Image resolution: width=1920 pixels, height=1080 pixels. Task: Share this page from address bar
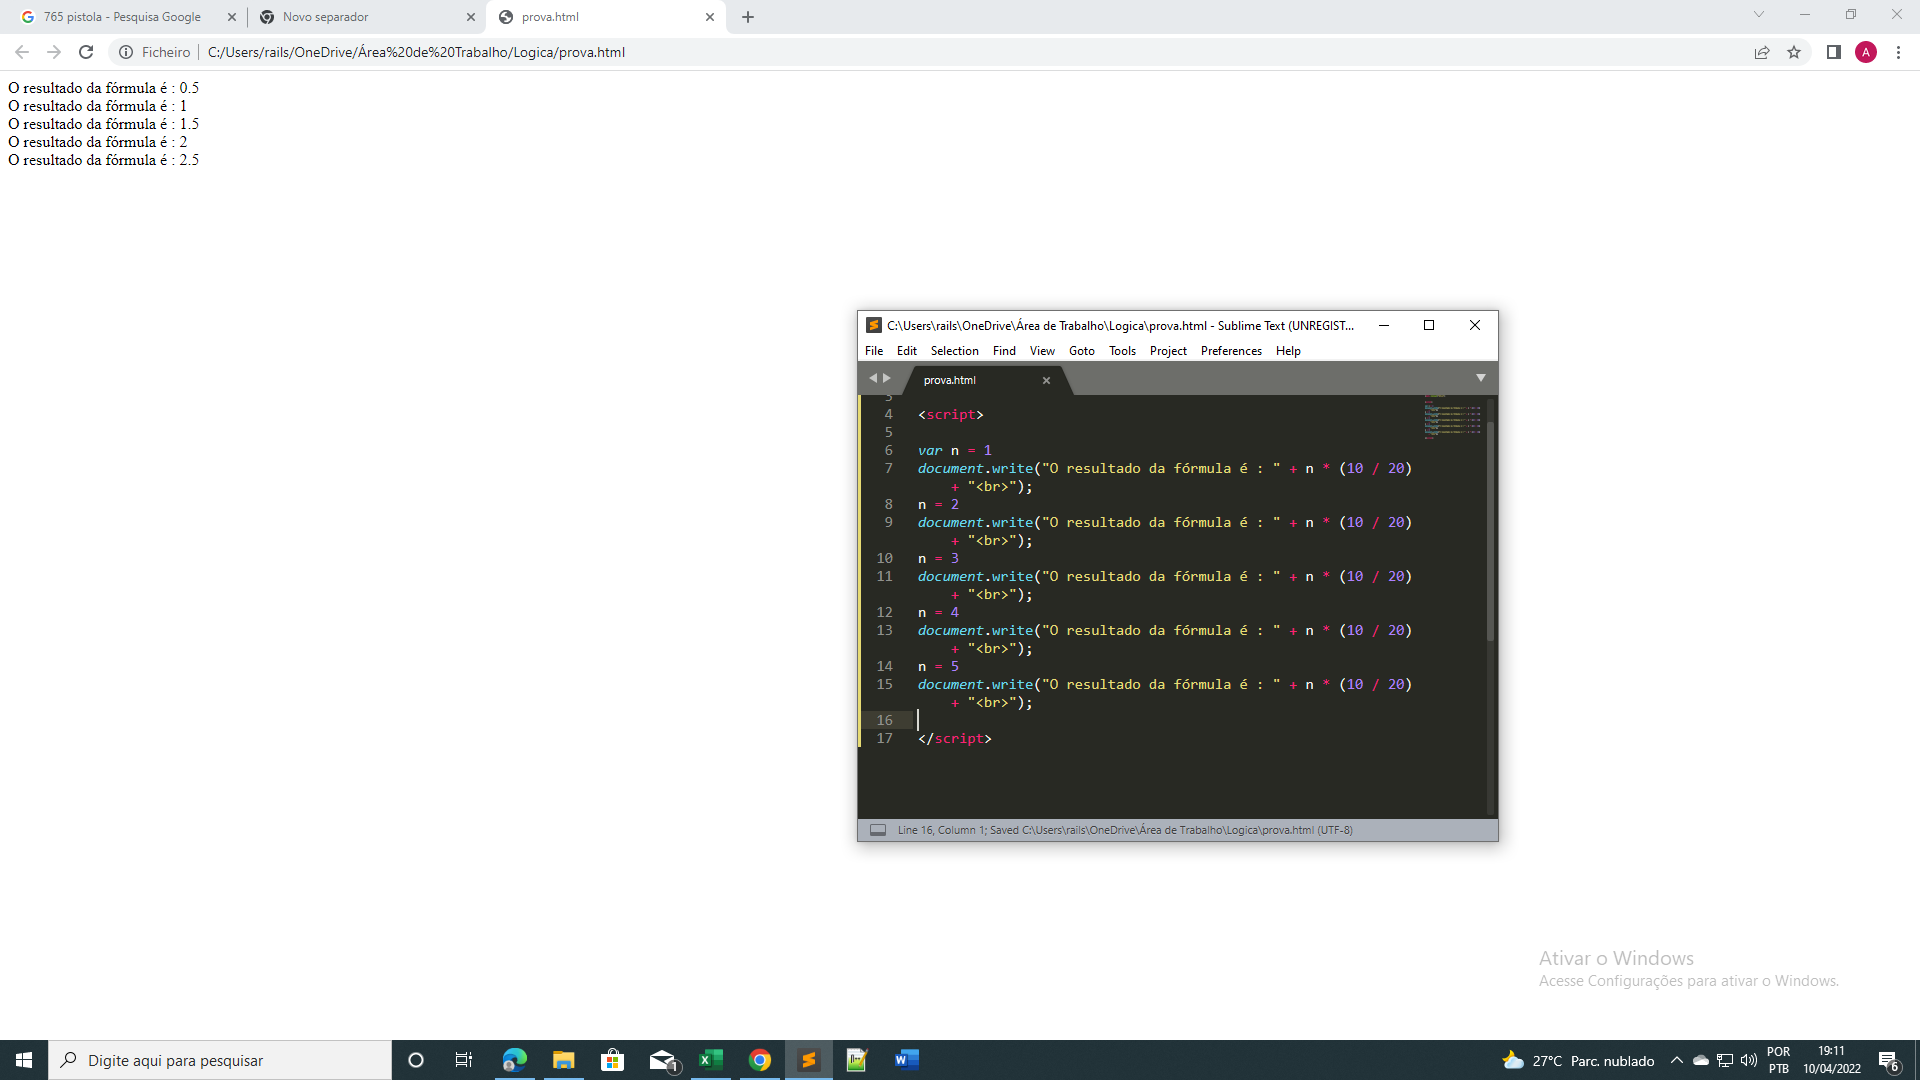[1762, 52]
